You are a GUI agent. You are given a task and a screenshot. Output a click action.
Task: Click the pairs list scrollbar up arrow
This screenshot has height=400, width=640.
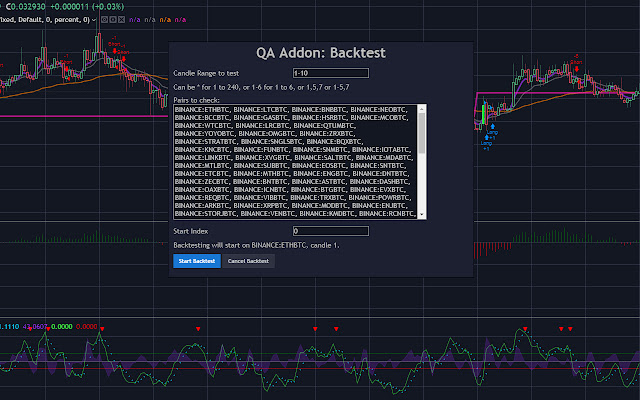pyautogui.click(x=422, y=109)
